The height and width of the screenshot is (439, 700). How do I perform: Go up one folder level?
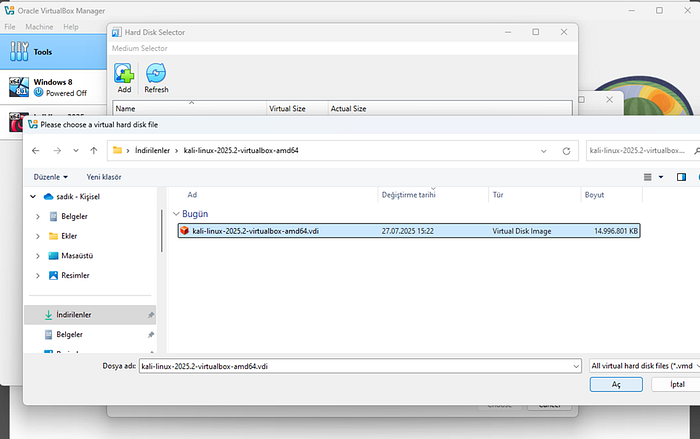[x=94, y=151]
